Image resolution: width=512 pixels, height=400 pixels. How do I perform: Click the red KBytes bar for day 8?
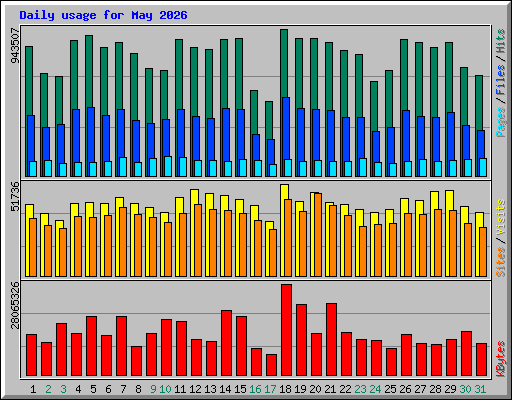(x=136, y=361)
